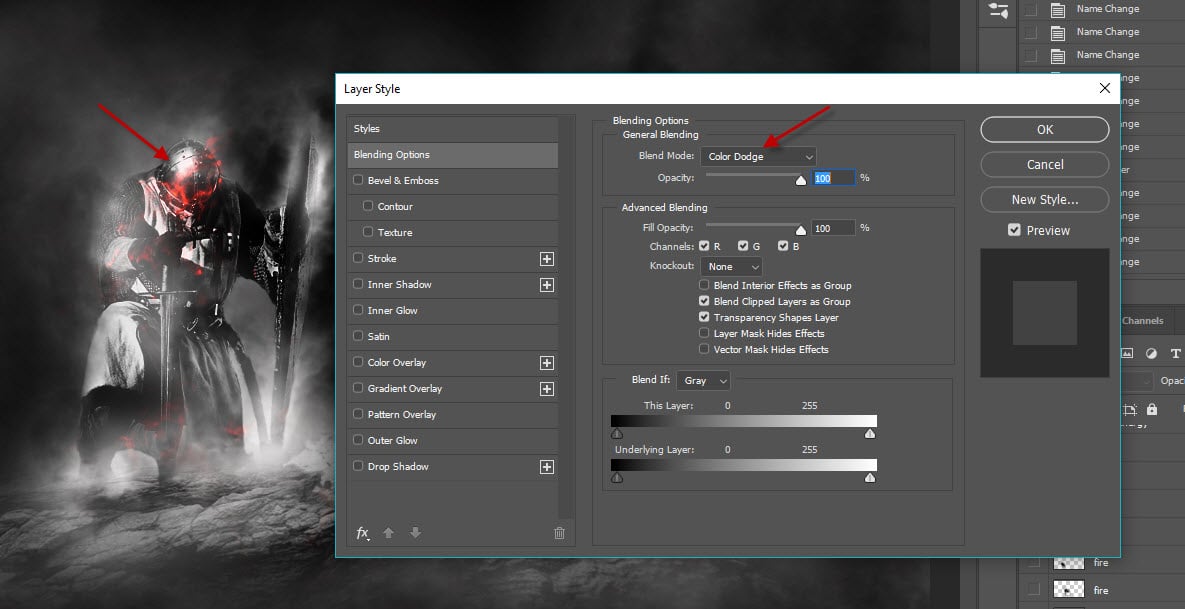Open the Blend If channel dropdown
Viewport: 1185px width, 609px height.
(703, 381)
